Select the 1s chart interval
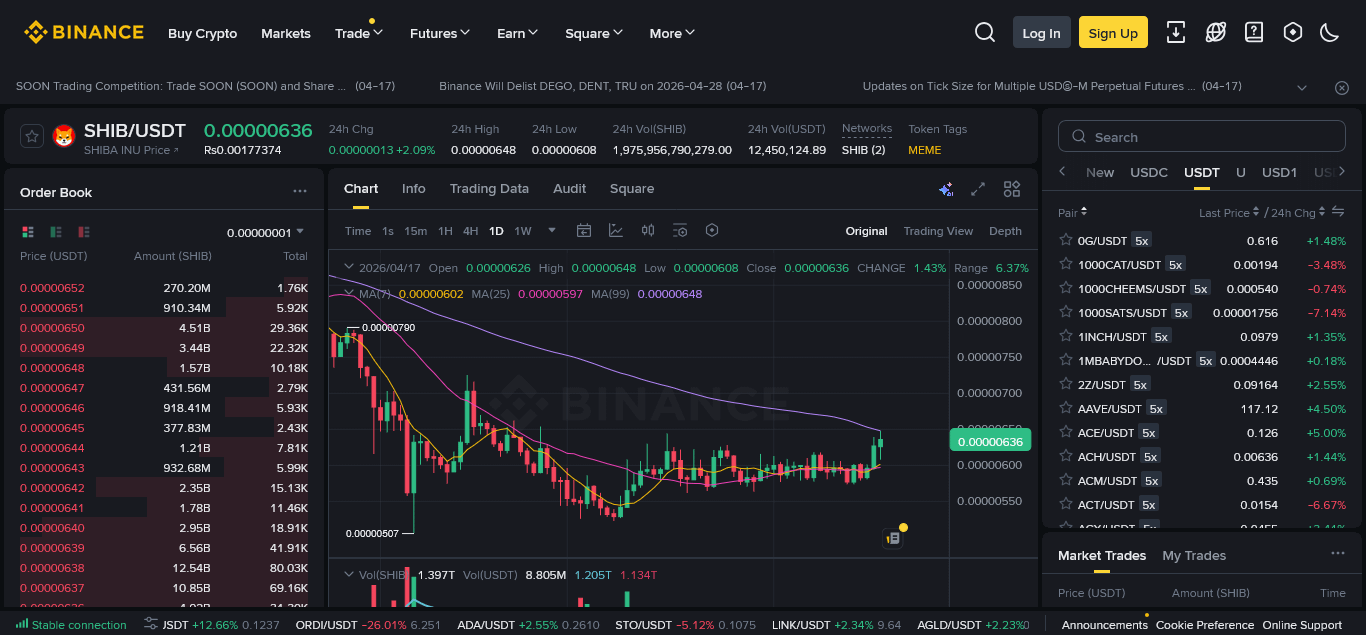Image resolution: width=1366 pixels, height=635 pixels. click(388, 231)
